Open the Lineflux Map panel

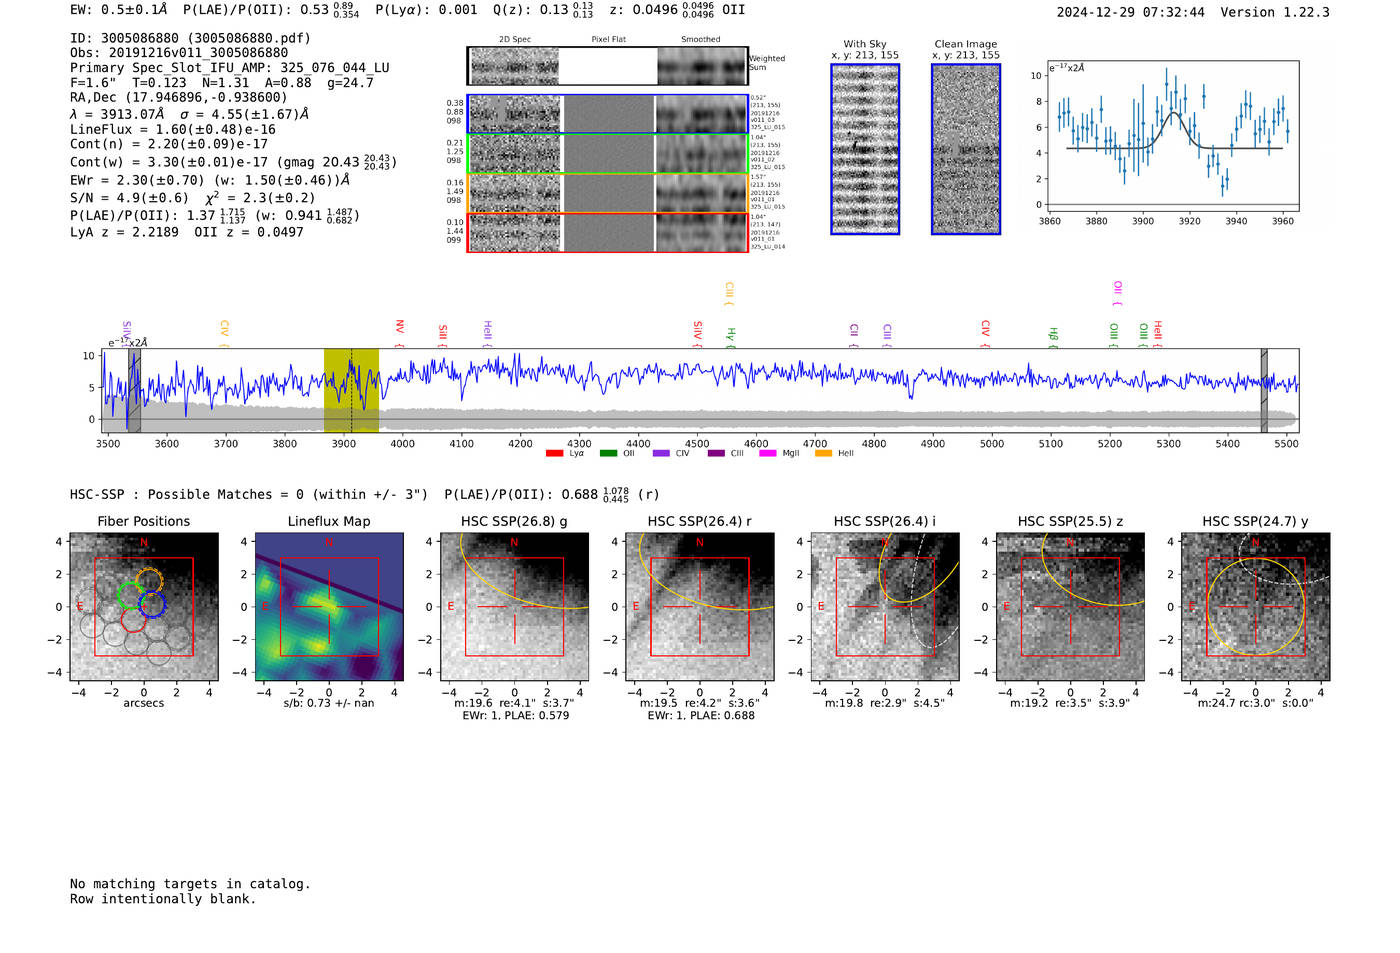pos(329,607)
